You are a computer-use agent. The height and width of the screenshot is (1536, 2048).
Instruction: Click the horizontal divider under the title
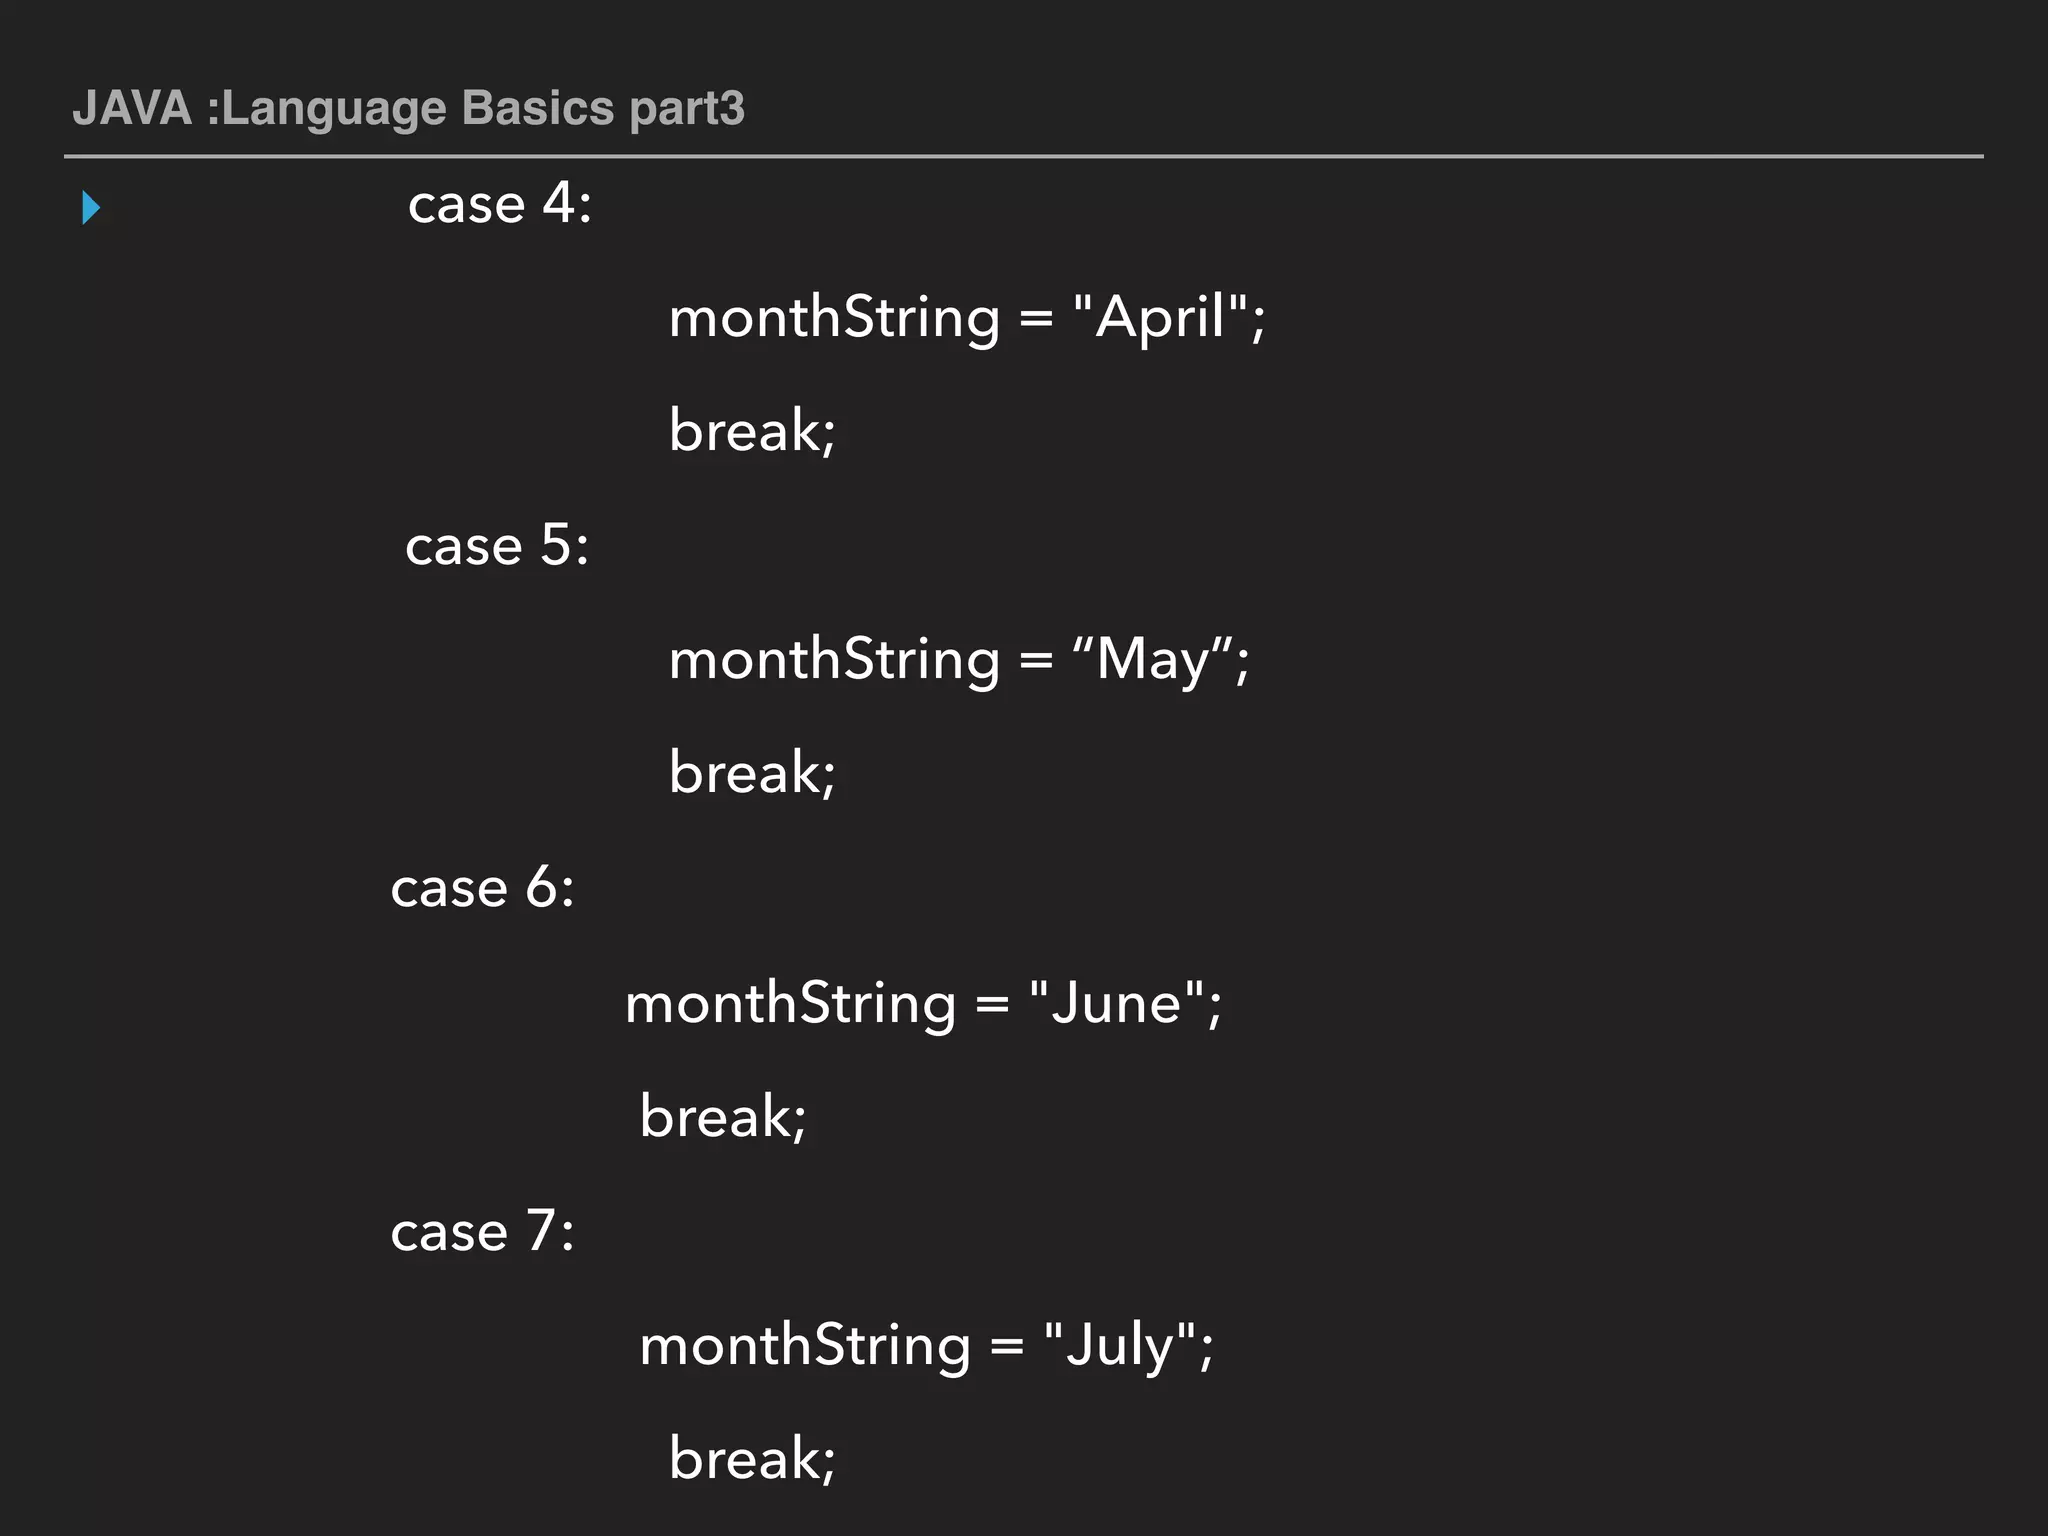pos(1024,157)
